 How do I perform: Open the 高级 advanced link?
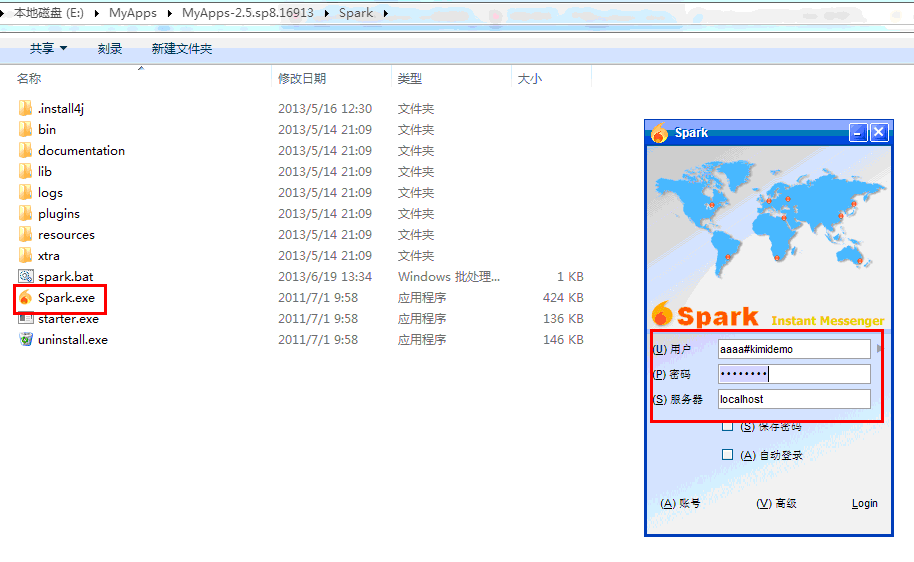point(776,503)
